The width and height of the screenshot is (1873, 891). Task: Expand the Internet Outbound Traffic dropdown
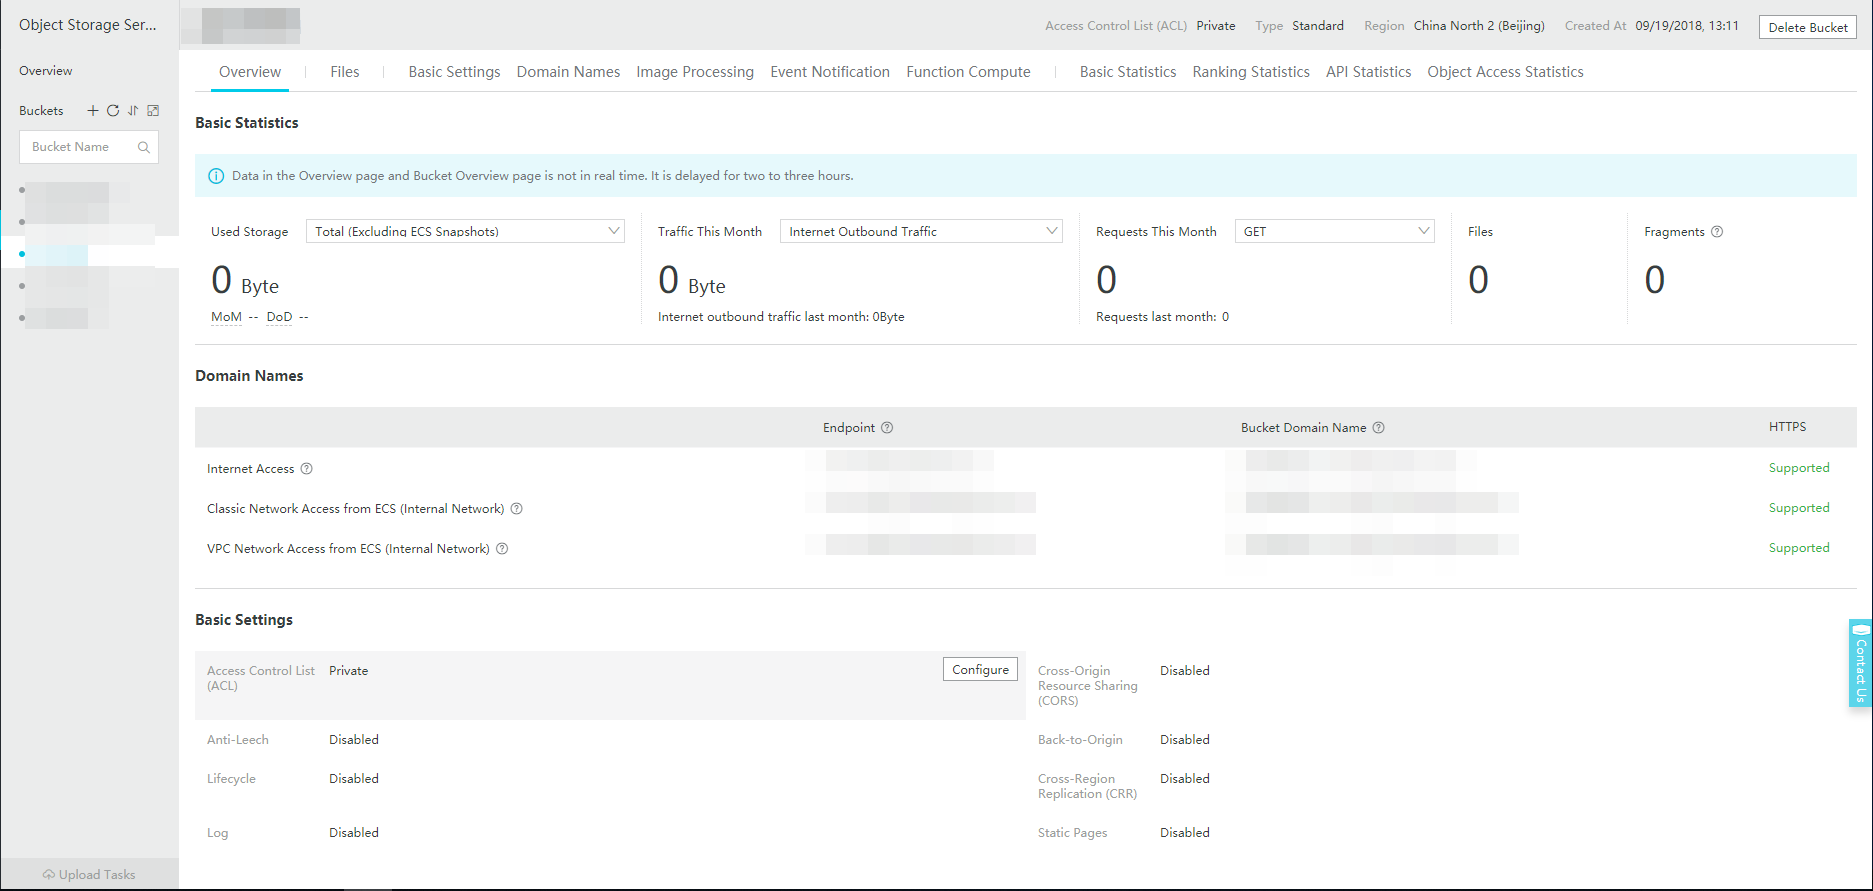point(920,231)
